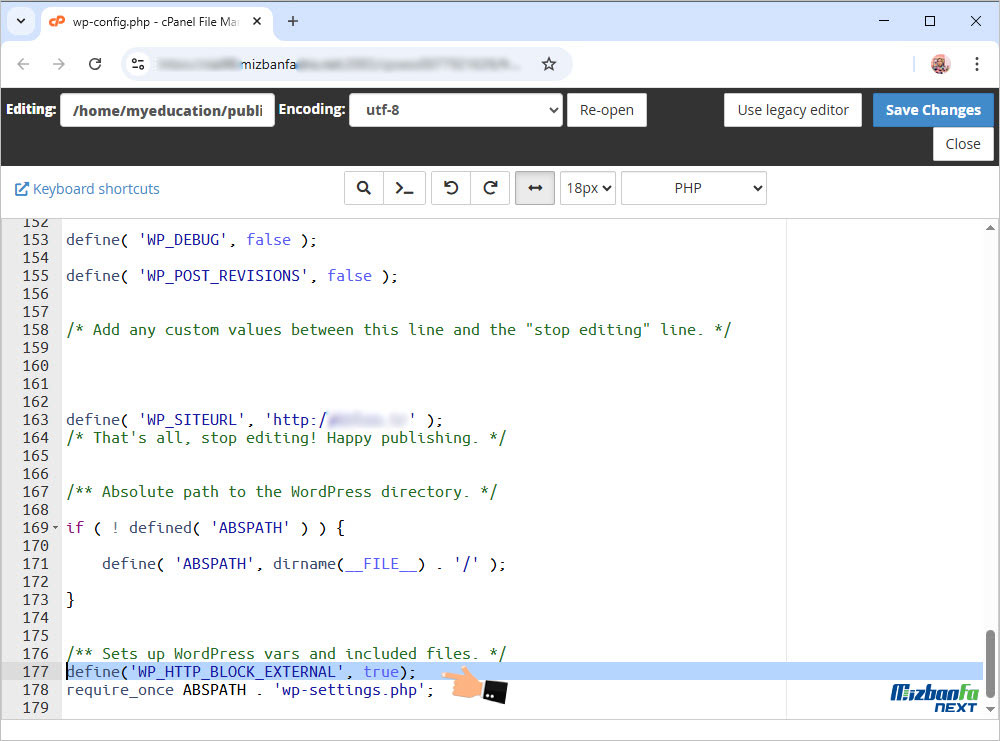Change the PHP language mode dropdown
Image resolution: width=1000 pixels, height=741 pixels.
click(x=693, y=188)
